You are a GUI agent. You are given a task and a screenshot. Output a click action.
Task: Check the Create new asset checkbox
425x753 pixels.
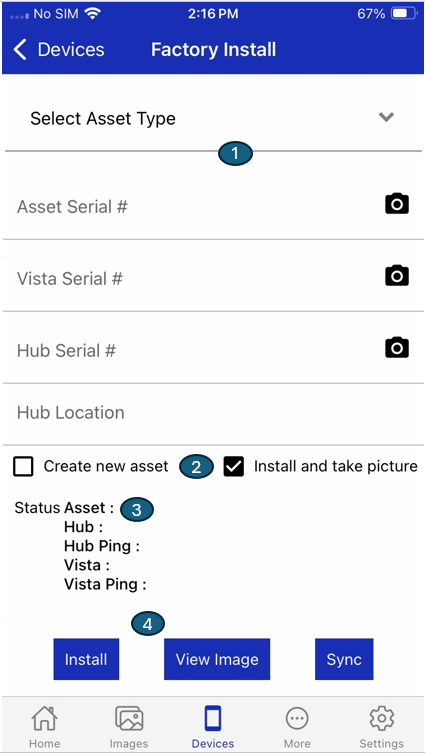24,466
